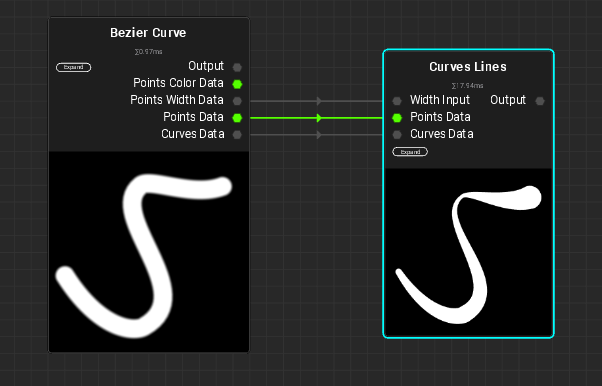Select the gray Curves Data connection wire
The width and height of the screenshot is (602, 386).
(317, 134)
